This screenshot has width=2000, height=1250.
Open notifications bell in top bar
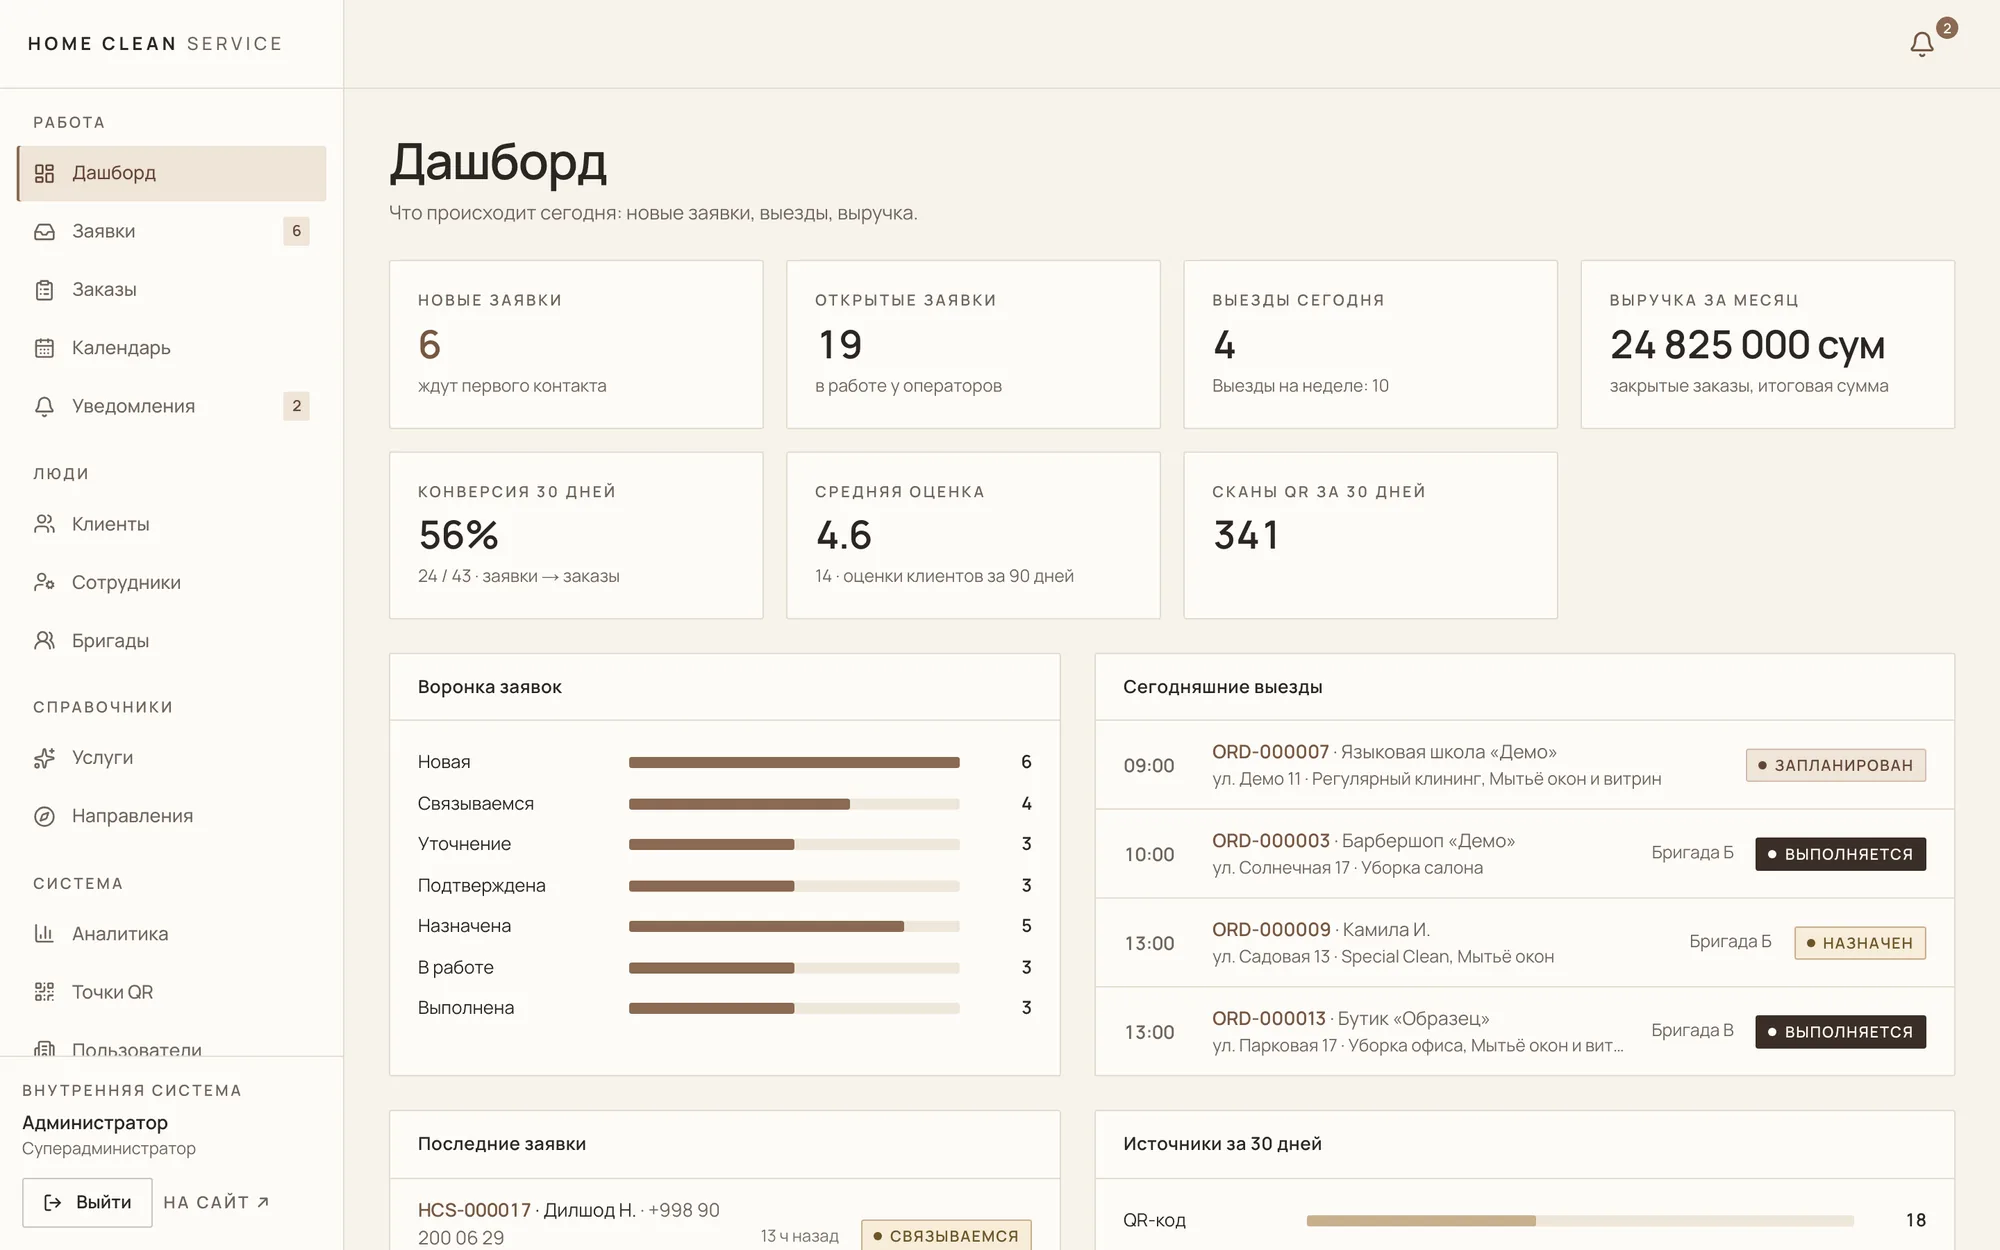1921,44
